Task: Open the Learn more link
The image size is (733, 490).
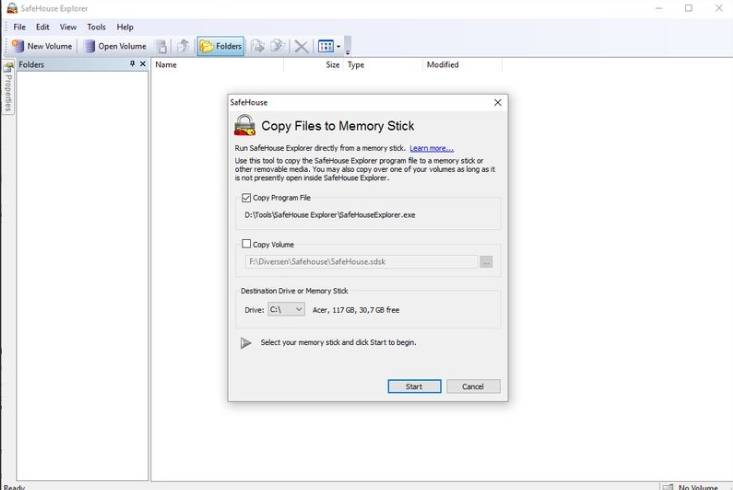Action: (x=431, y=148)
